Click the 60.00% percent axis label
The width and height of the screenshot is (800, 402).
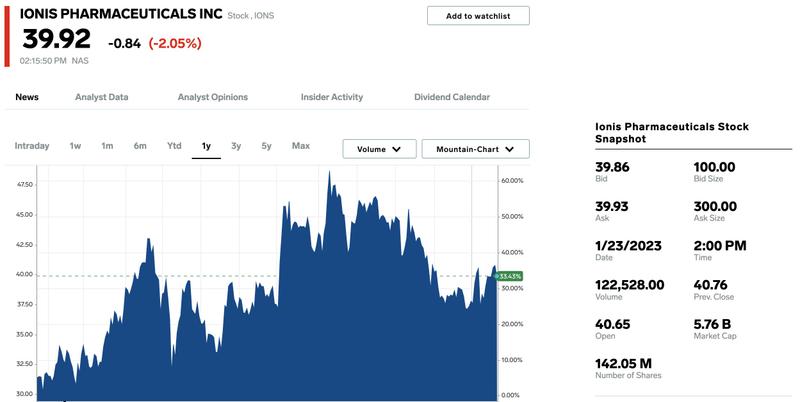click(512, 181)
